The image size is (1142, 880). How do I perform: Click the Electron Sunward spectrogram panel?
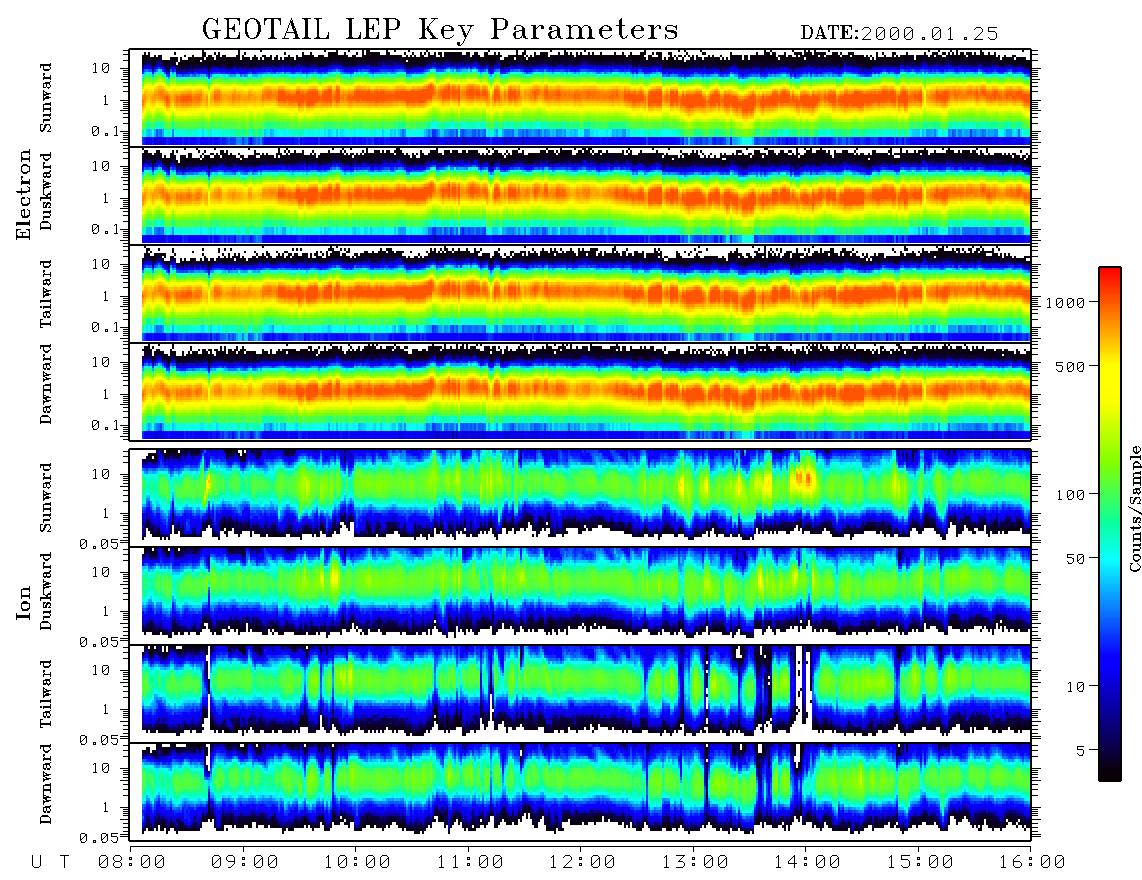[x=580, y=98]
